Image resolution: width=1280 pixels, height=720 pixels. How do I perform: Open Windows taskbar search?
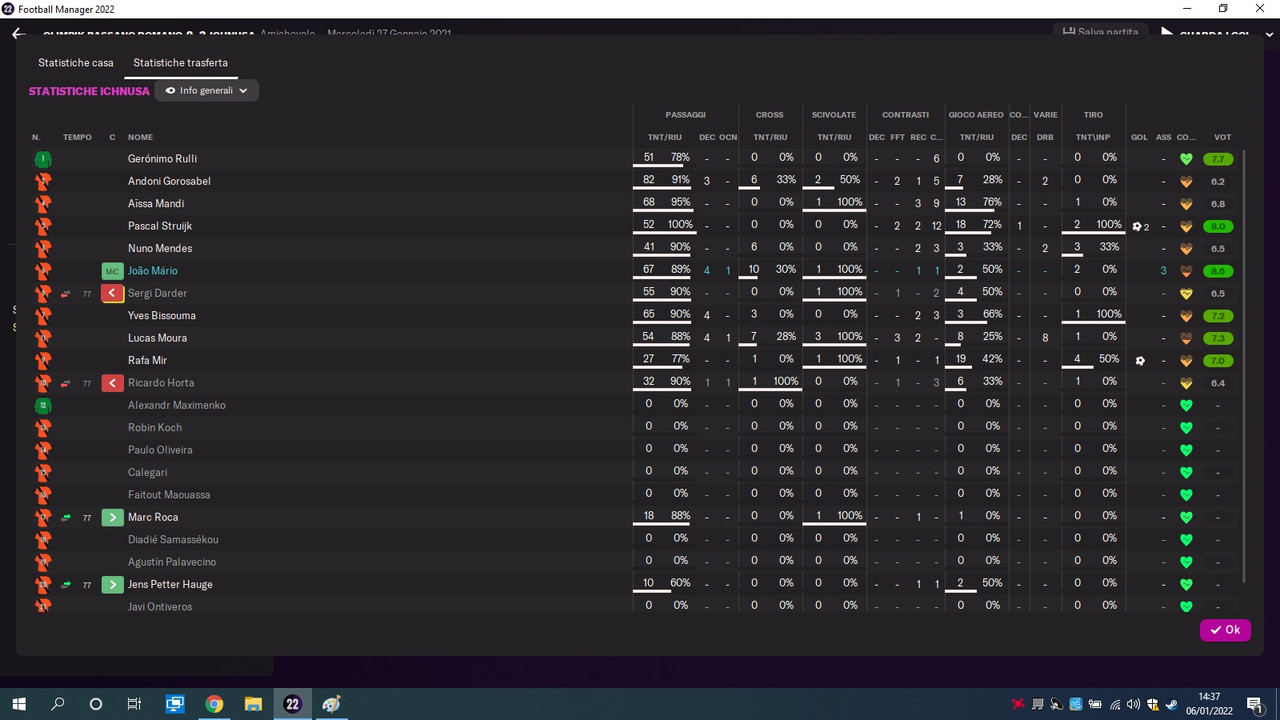pyautogui.click(x=57, y=704)
